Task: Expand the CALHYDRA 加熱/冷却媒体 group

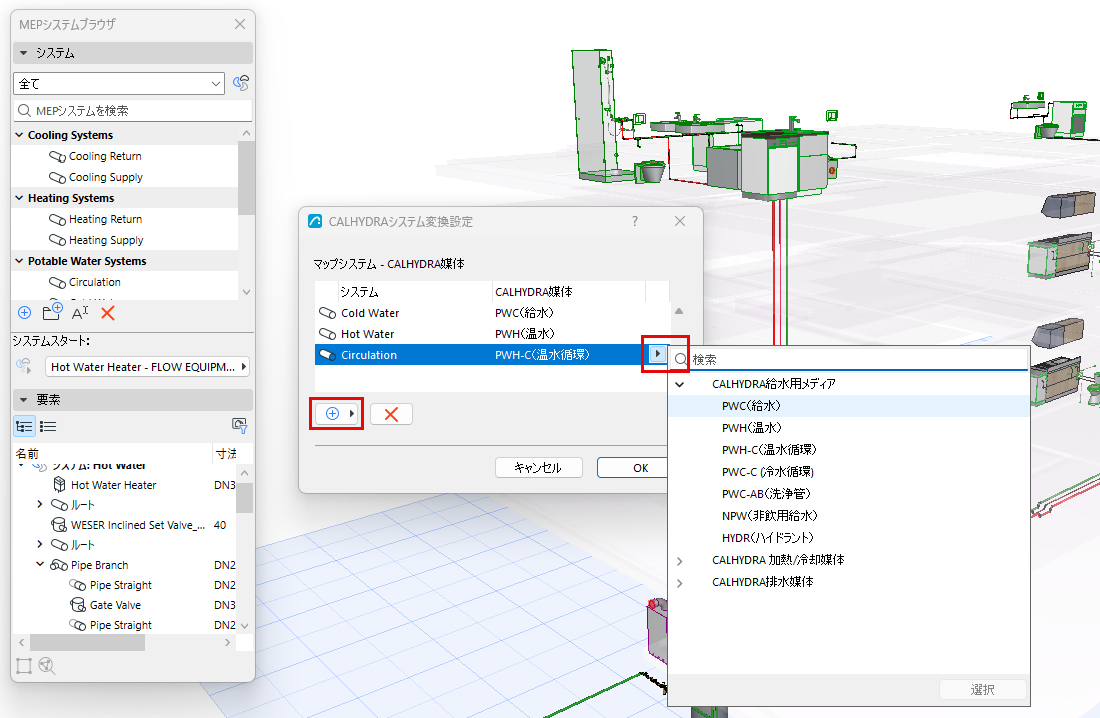Action: [679, 560]
